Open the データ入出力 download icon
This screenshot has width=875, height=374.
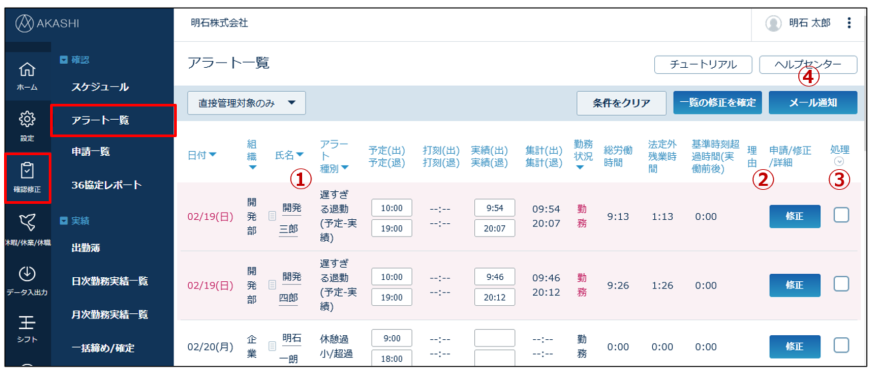27,274
